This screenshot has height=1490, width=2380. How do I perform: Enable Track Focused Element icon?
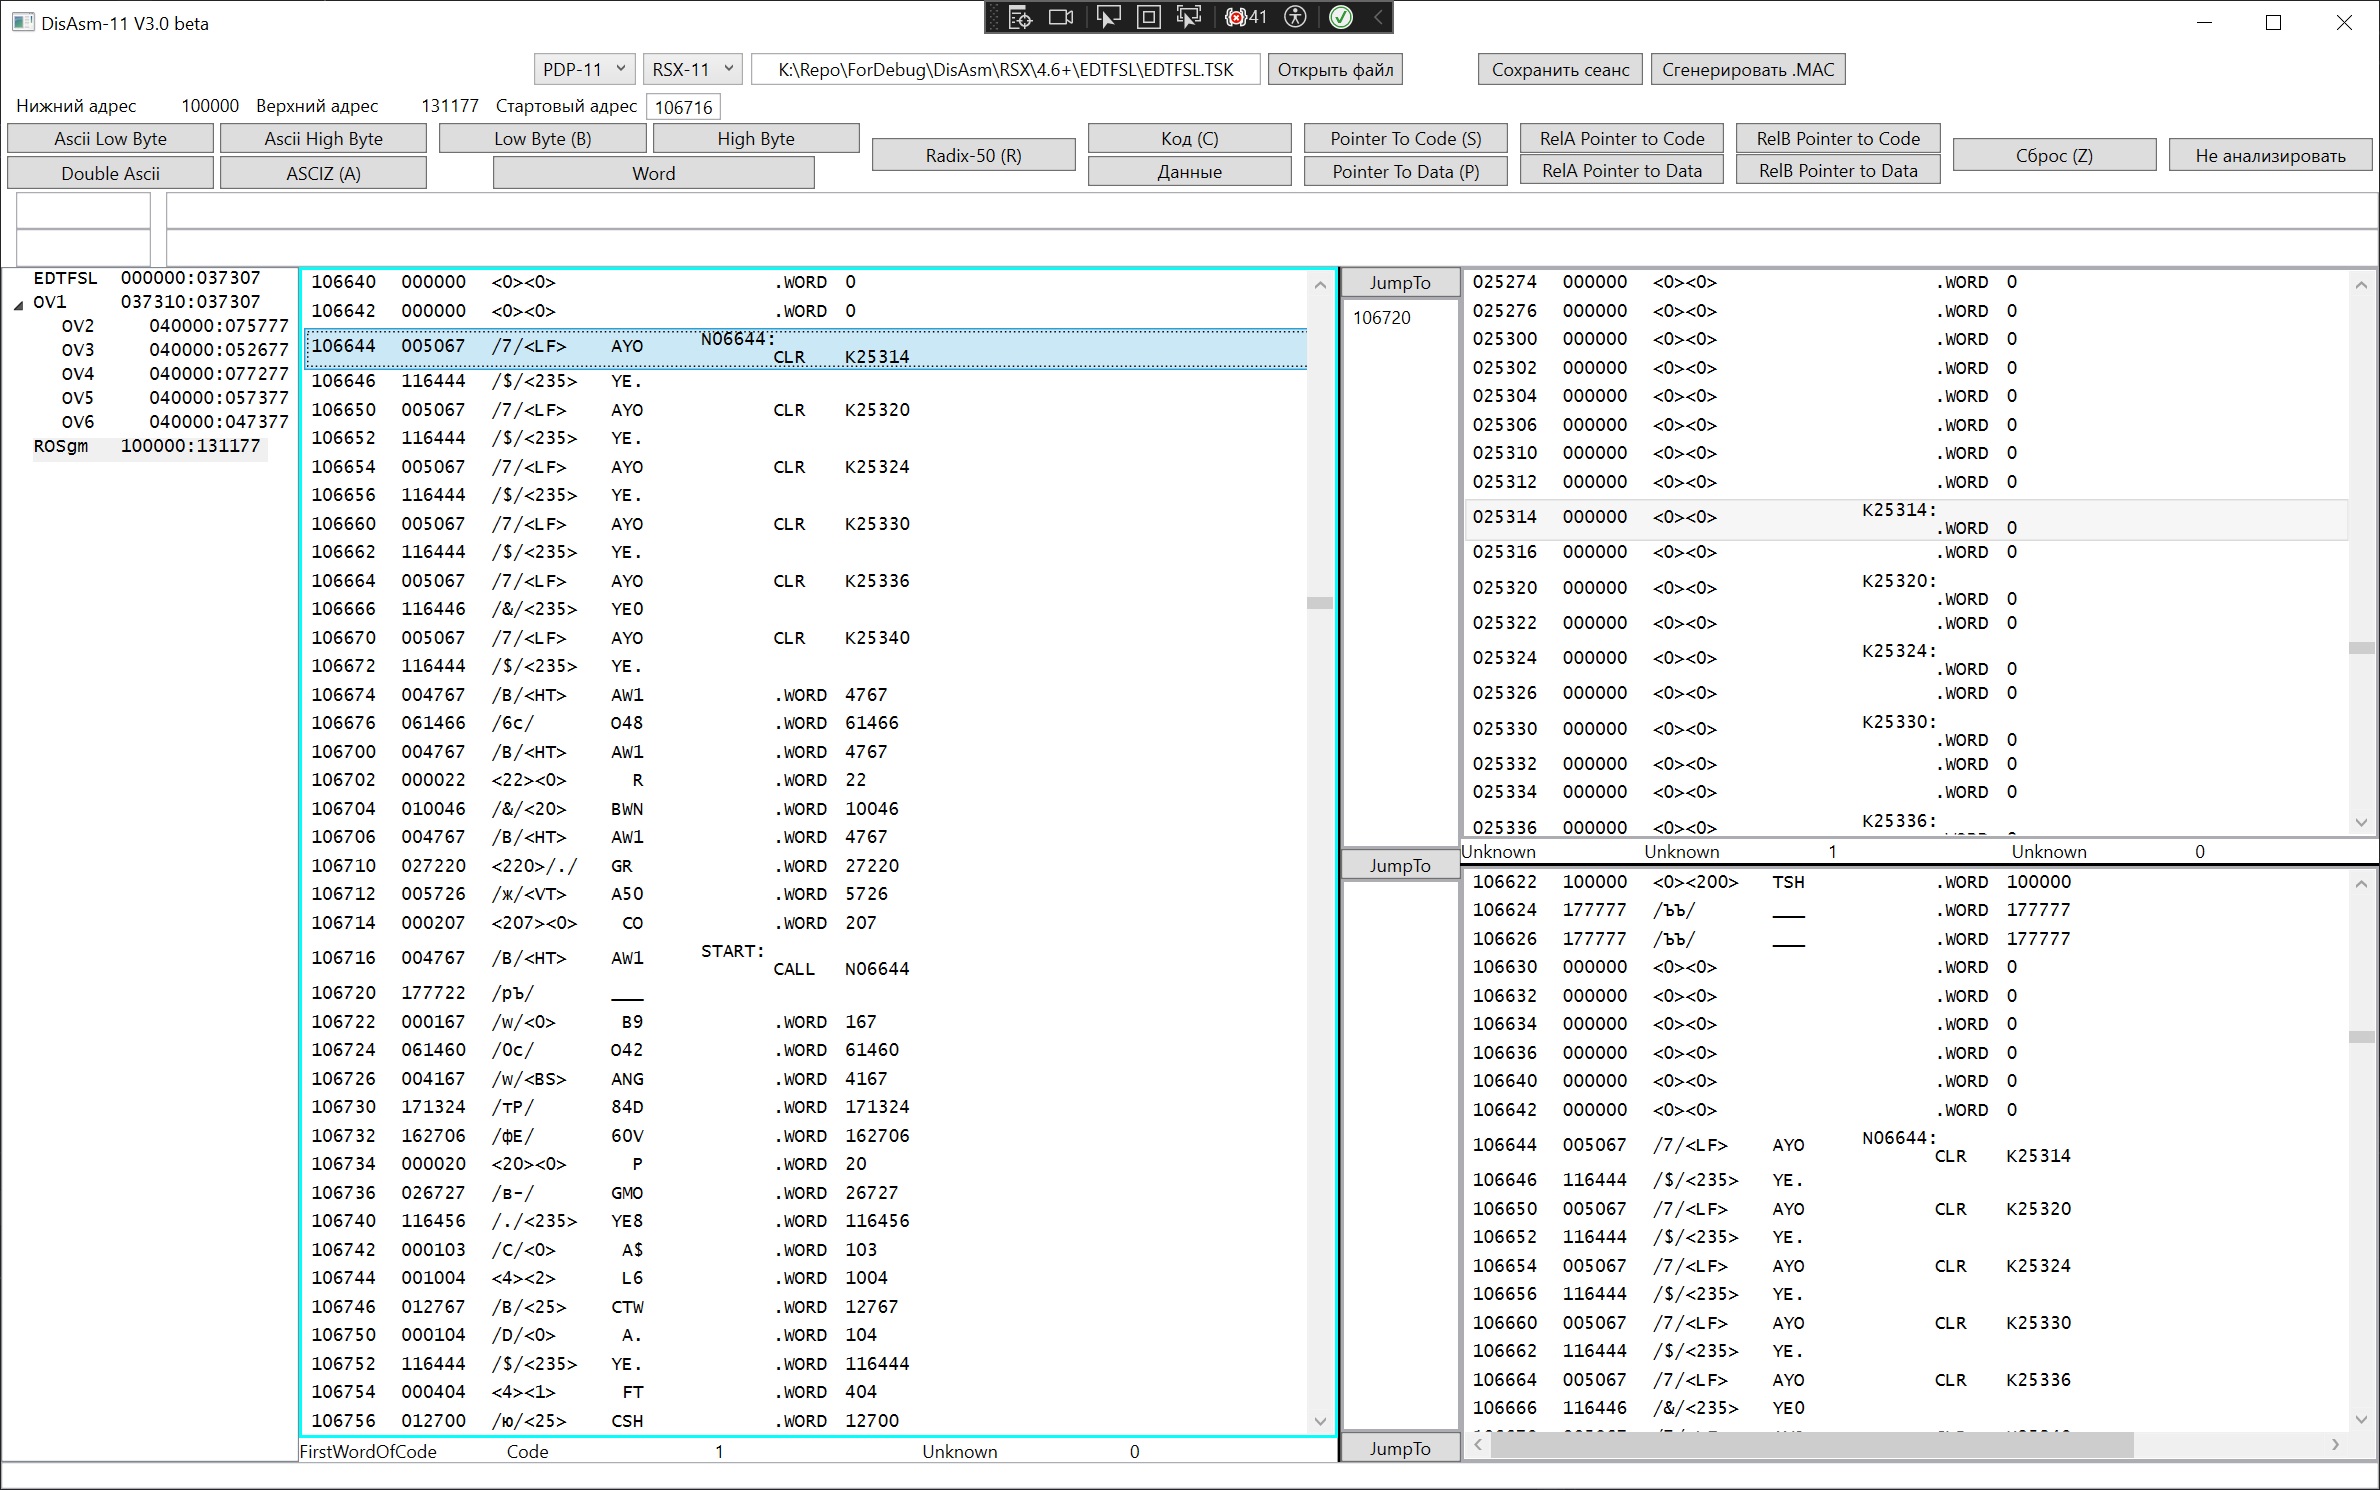[1189, 17]
